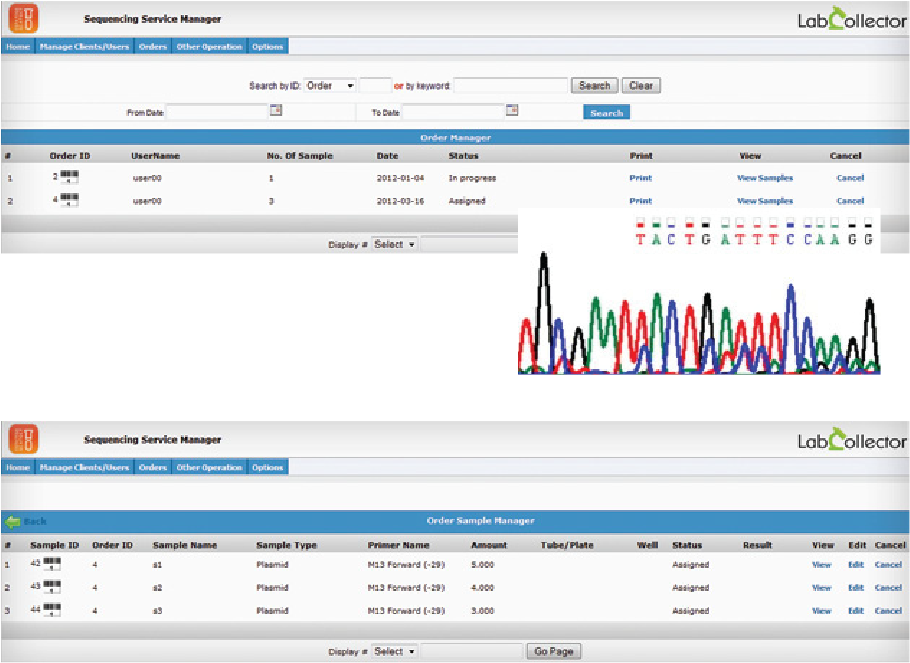
Task: Open Other Operation tab in bottom screen
Action: 209,467
